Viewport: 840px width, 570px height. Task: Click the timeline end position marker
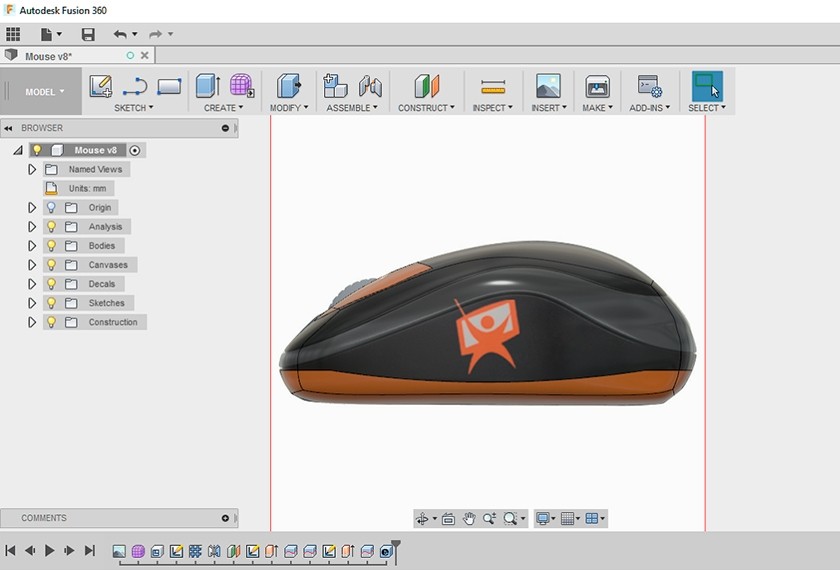pyautogui.click(x=395, y=546)
